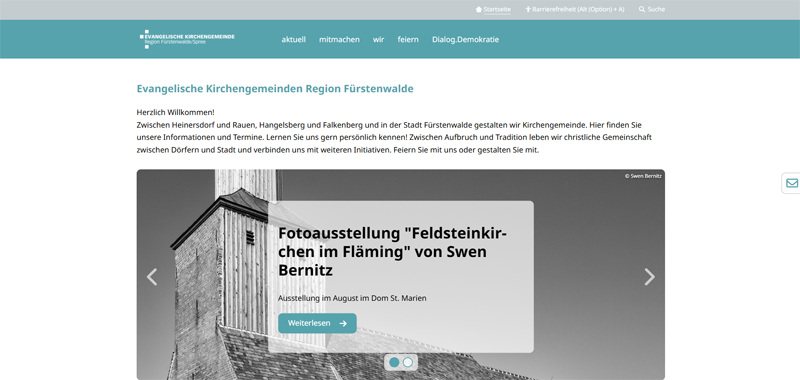Image resolution: width=800 pixels, height=380 pixels.
Task: Expand the aktuell navigation menu
Action: [x=293, y=39]
